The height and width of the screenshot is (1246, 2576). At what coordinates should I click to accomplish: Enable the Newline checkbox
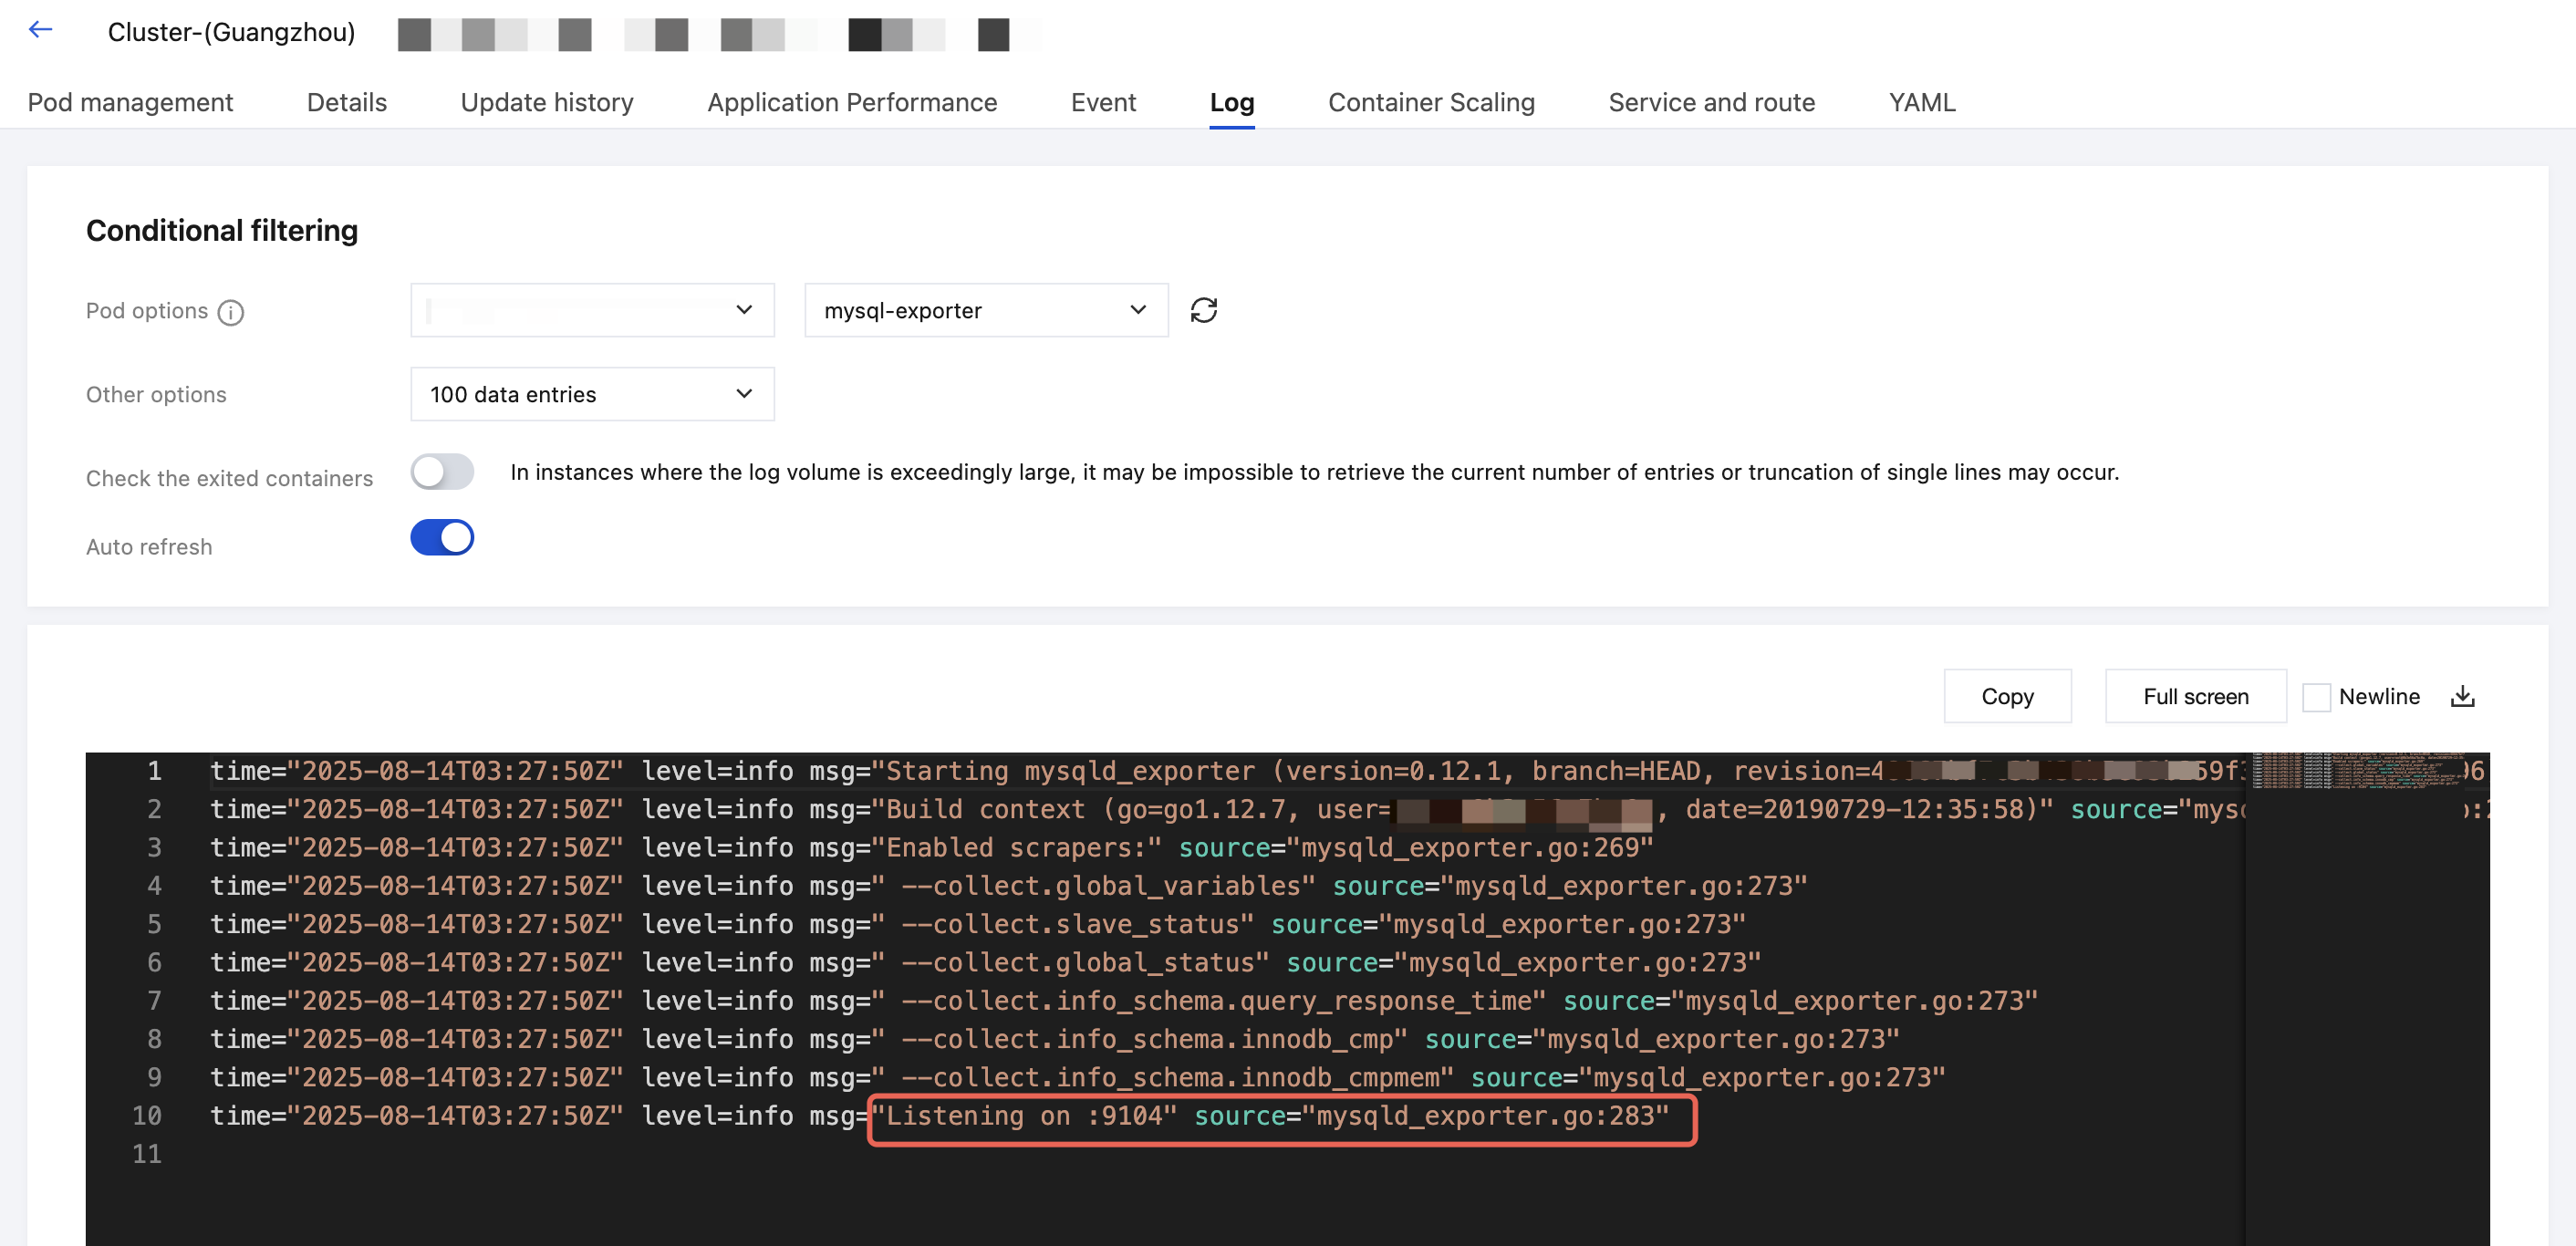[x=2316, y=697]
